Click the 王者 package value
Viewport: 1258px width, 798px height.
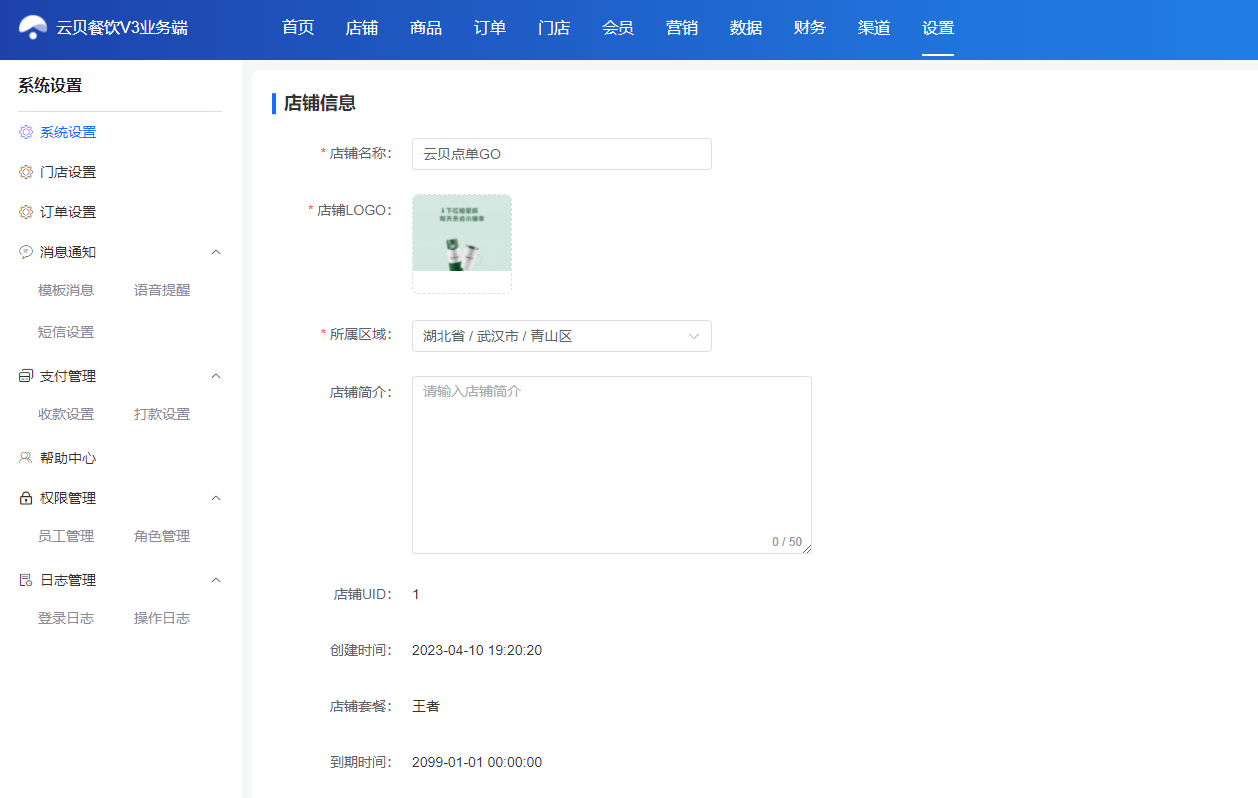tap(426, 706)
